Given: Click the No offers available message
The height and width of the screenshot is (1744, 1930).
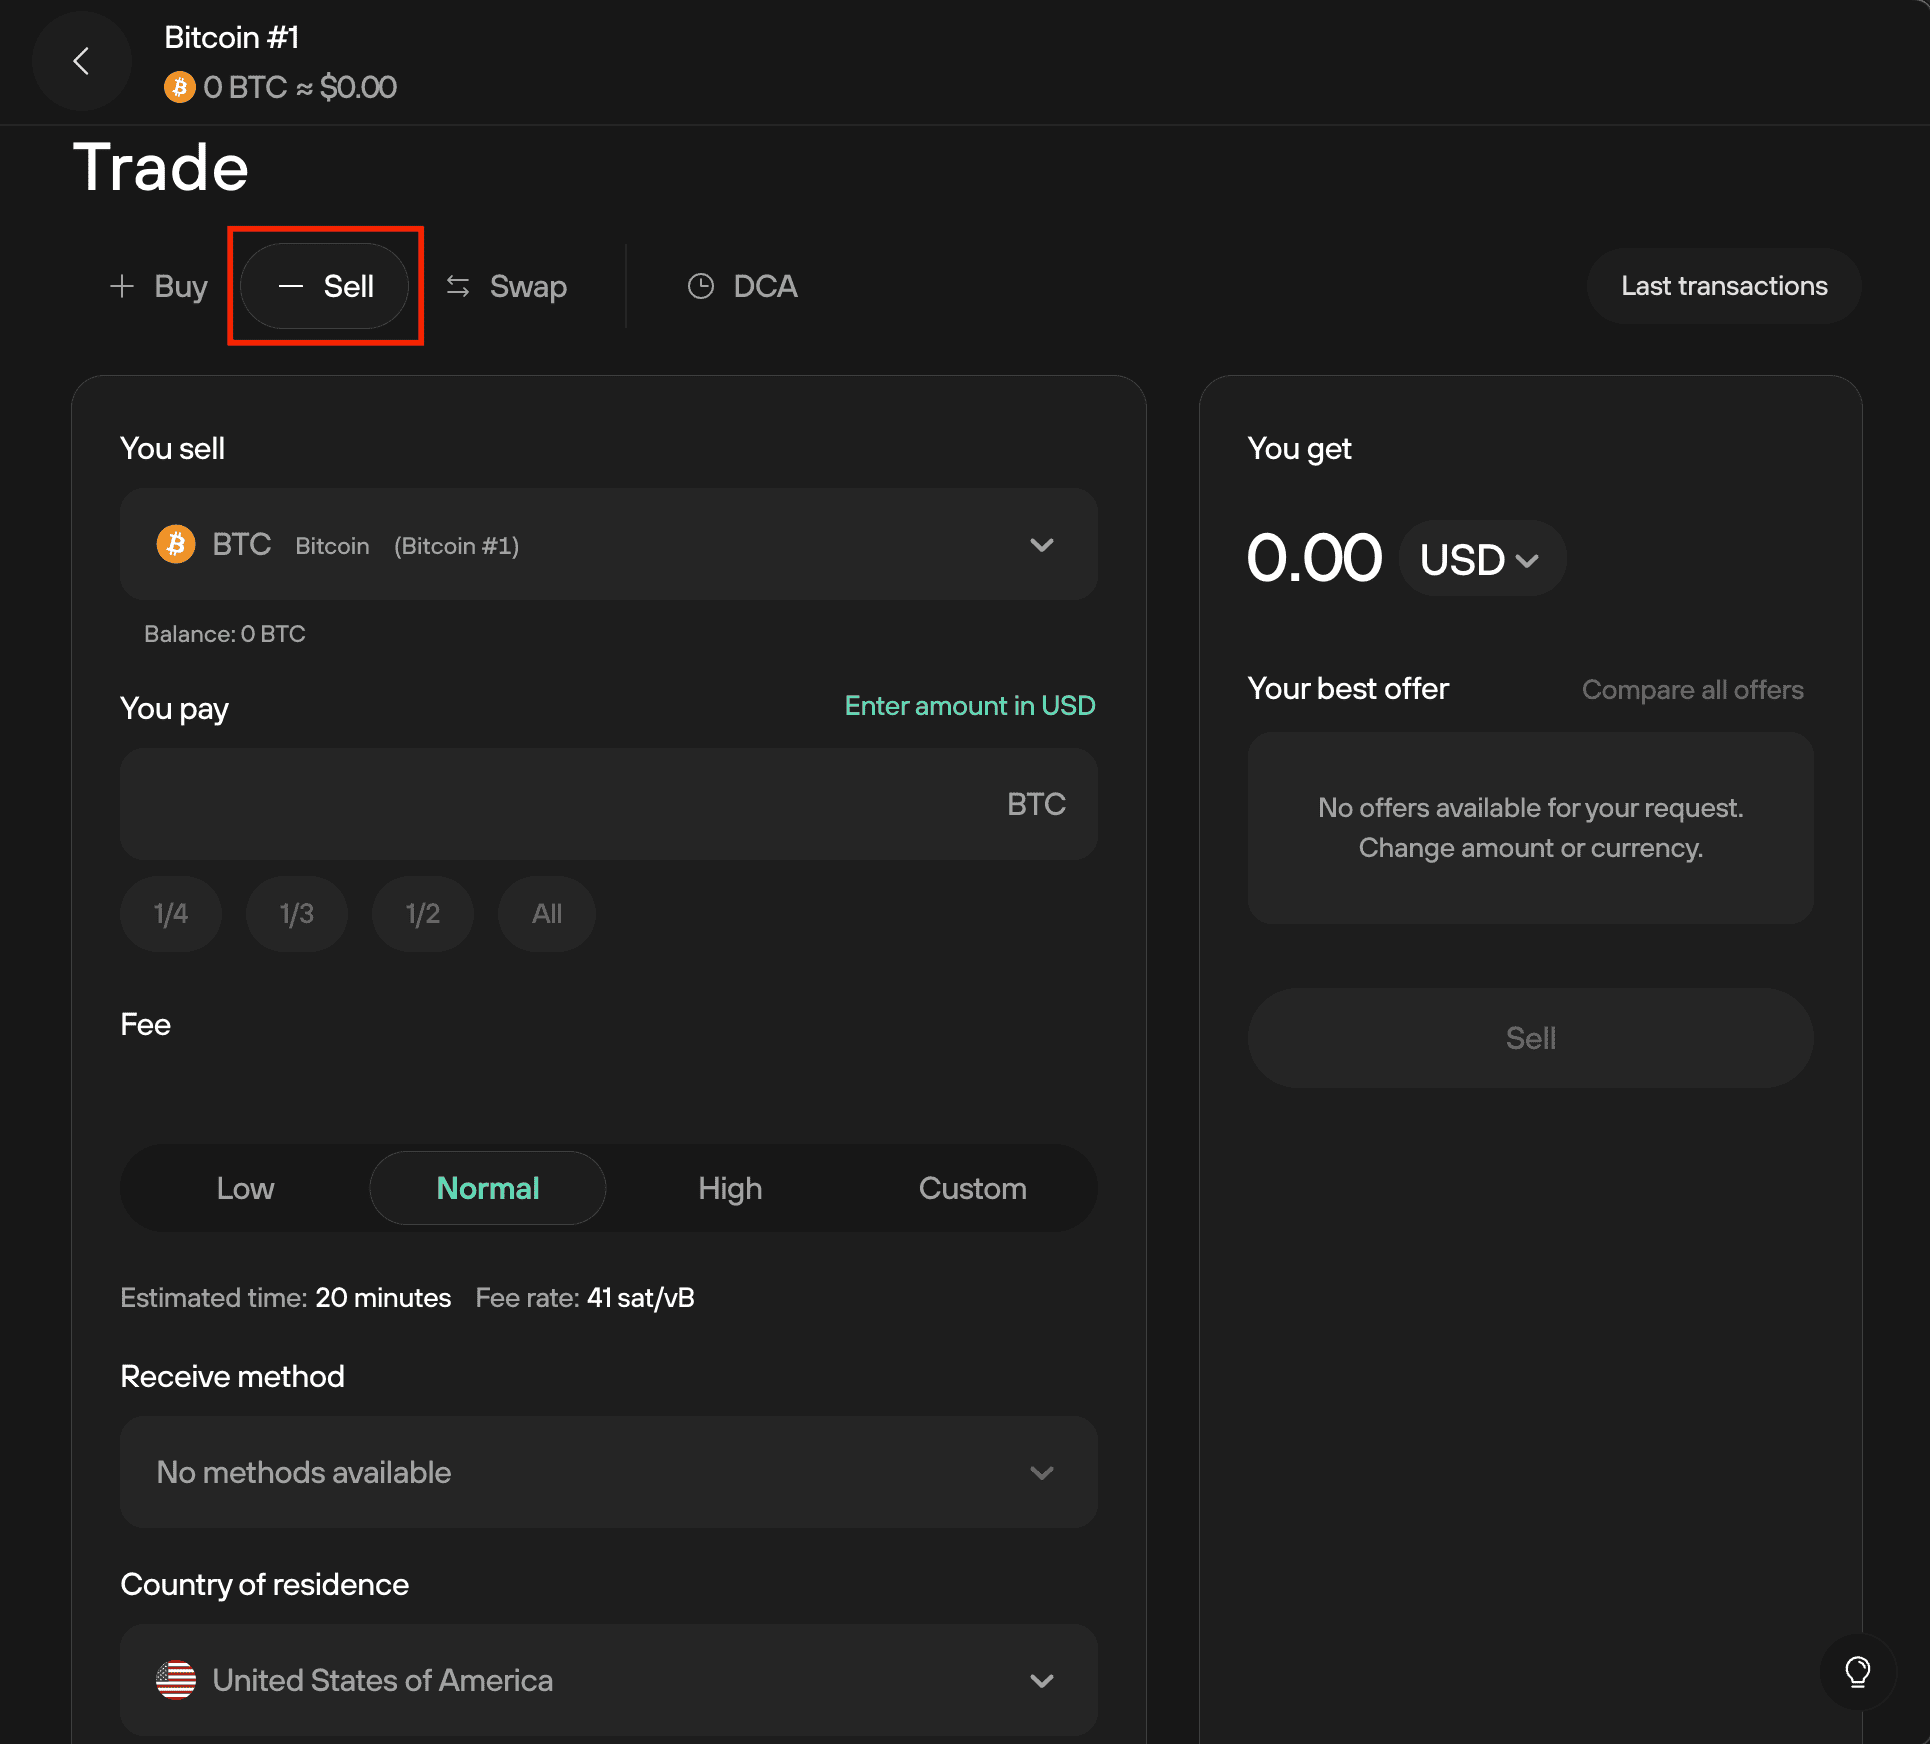Looking at the screenshot, I should 1531,828.
